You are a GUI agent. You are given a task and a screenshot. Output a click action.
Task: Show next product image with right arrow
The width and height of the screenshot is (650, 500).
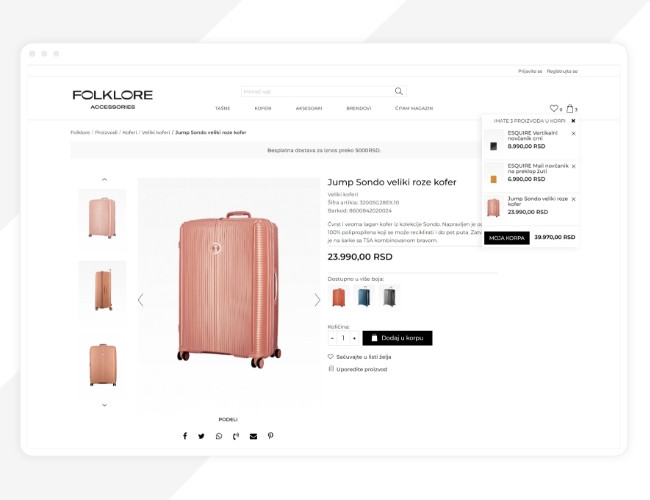click(x=317, y=299)
